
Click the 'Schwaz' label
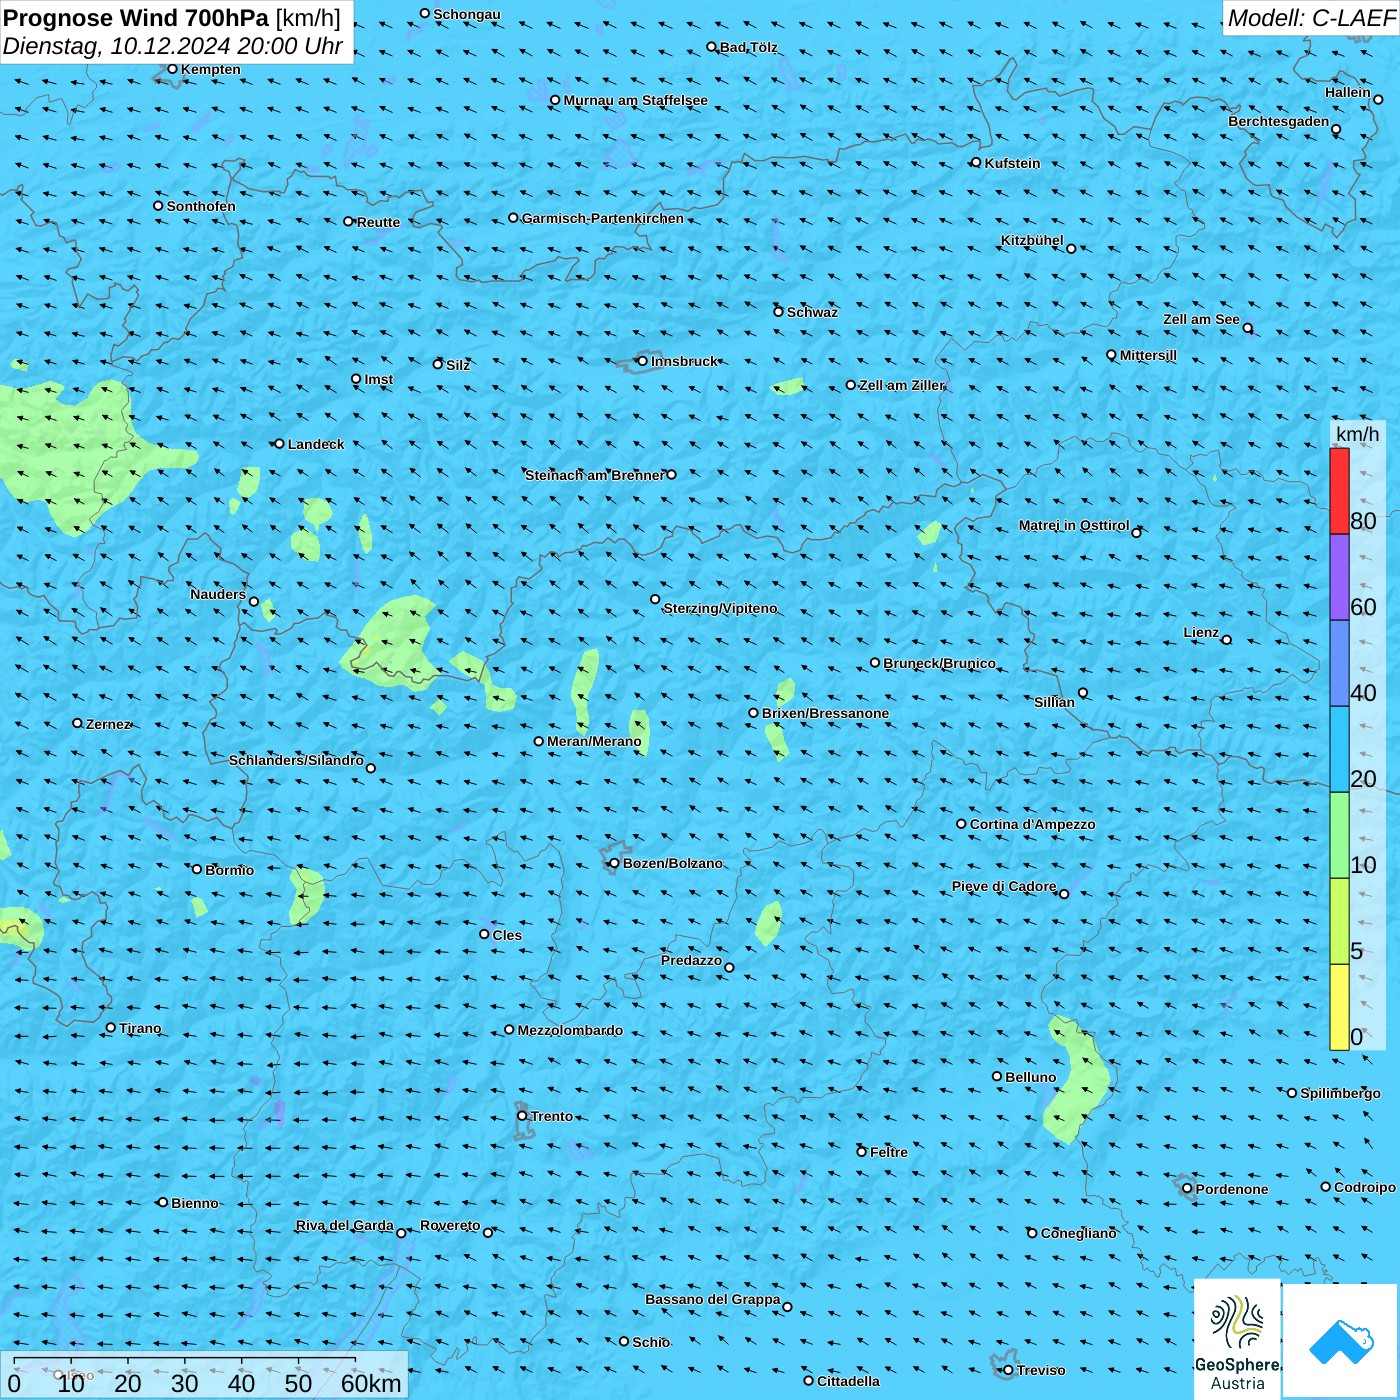tap(812, 312)
